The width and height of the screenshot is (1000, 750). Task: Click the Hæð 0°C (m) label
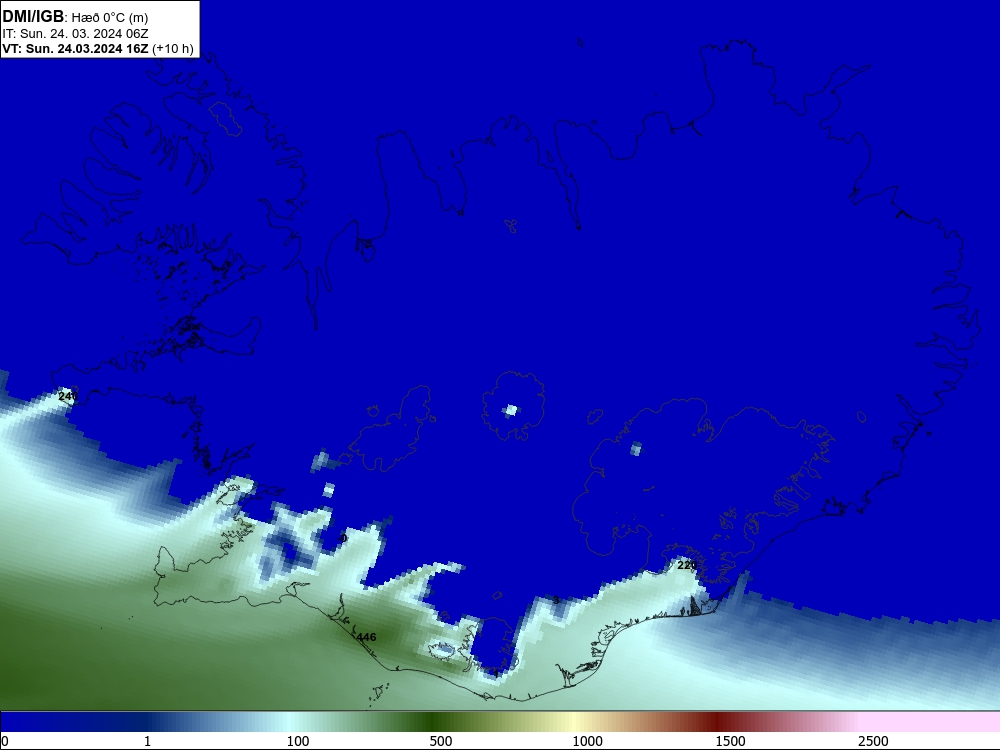110,18
